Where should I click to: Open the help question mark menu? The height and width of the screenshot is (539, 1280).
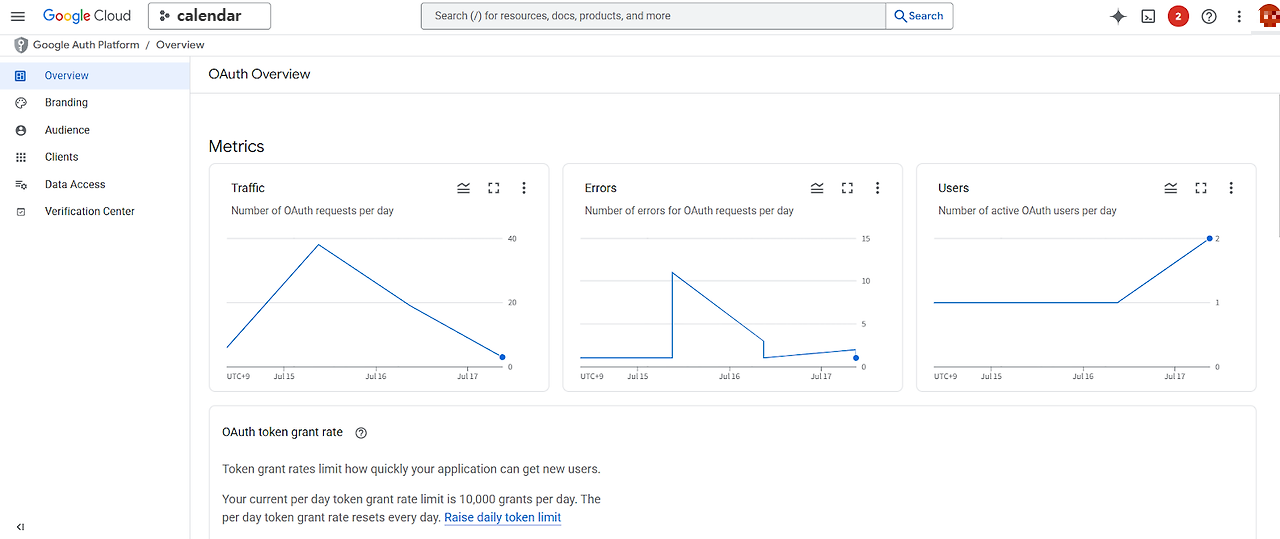click(1209, 16)
